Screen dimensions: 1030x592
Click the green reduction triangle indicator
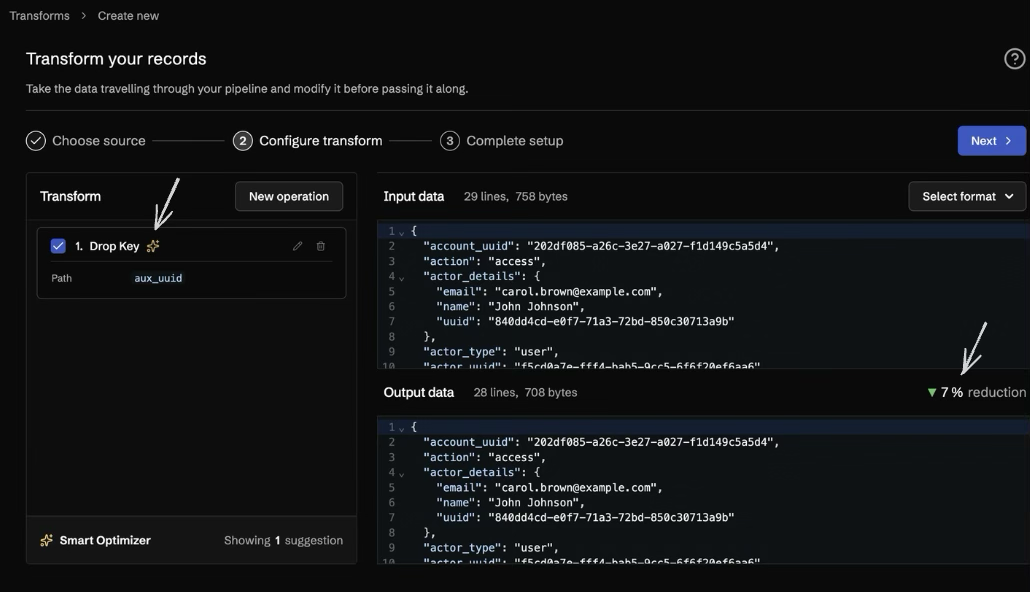(x=932, y=393)
